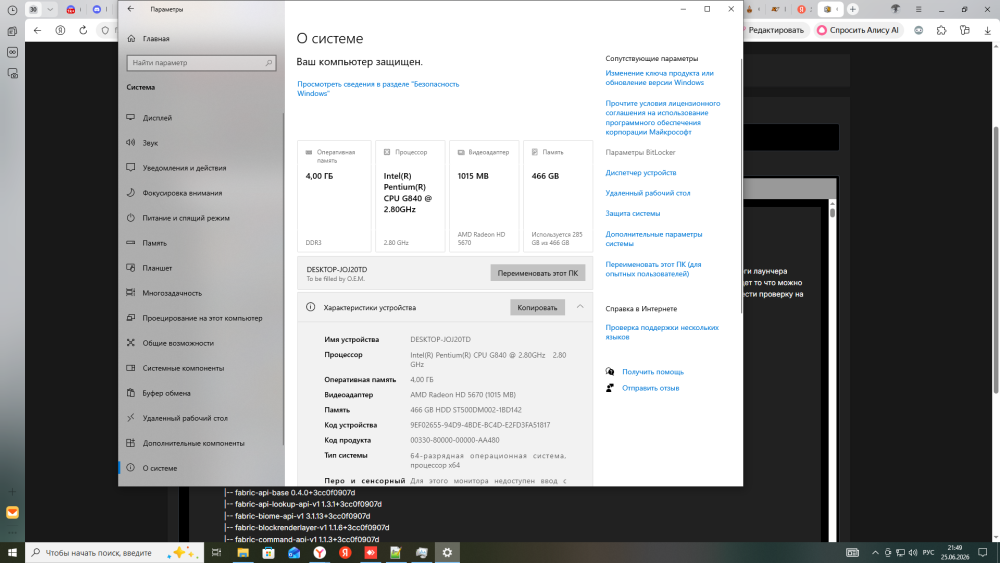Screen dimensions: 1000x563
Task: Click the Проецирование на этот компьютер icon
Action: [x=131, y=318]
